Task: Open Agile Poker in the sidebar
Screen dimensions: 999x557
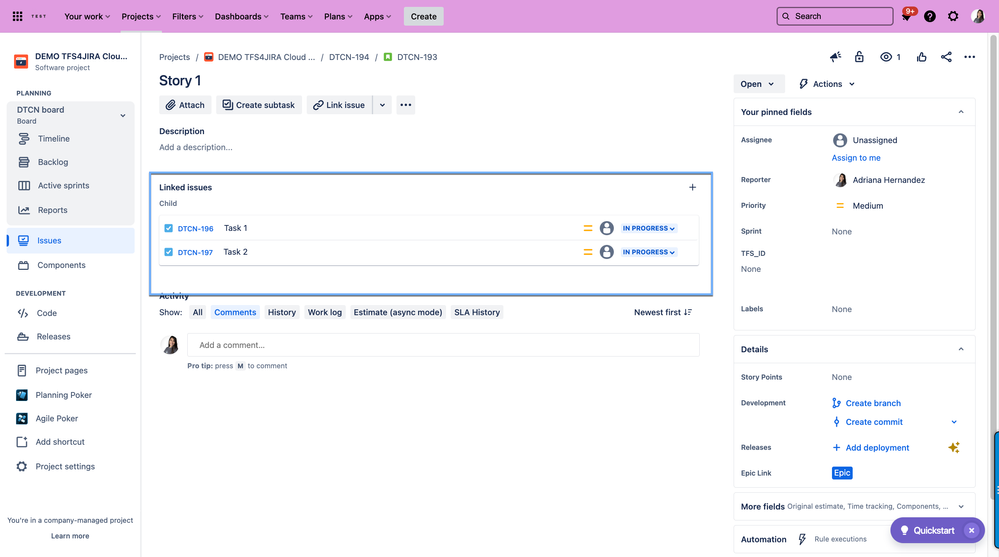Action: tap(57, 419)
